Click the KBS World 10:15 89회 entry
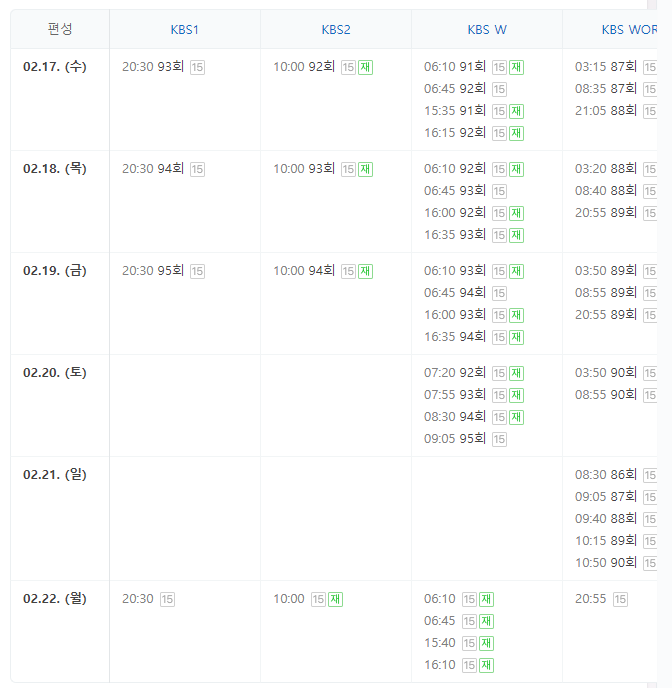 coord(606,541)
